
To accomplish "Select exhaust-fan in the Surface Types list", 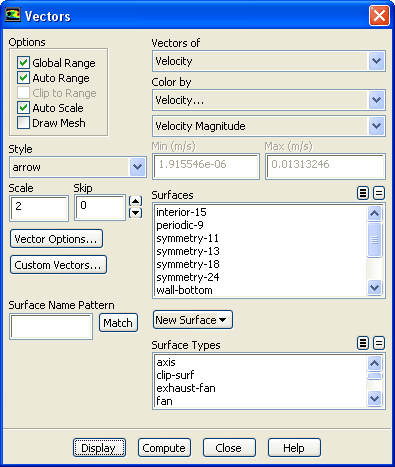I will [260, 388].
